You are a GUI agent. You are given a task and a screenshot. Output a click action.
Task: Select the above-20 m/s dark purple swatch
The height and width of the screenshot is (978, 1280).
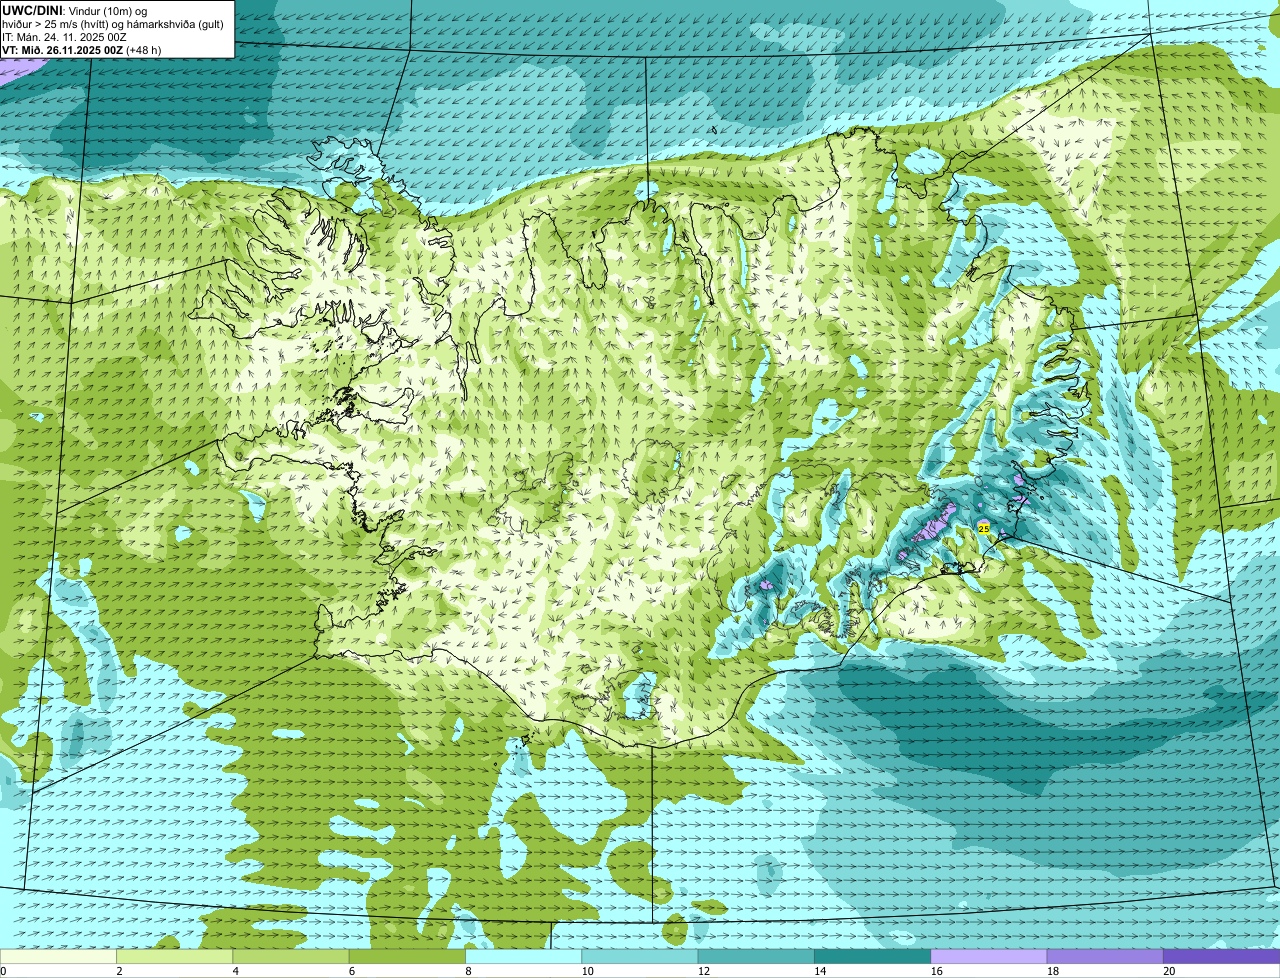tap(1222, 956)
